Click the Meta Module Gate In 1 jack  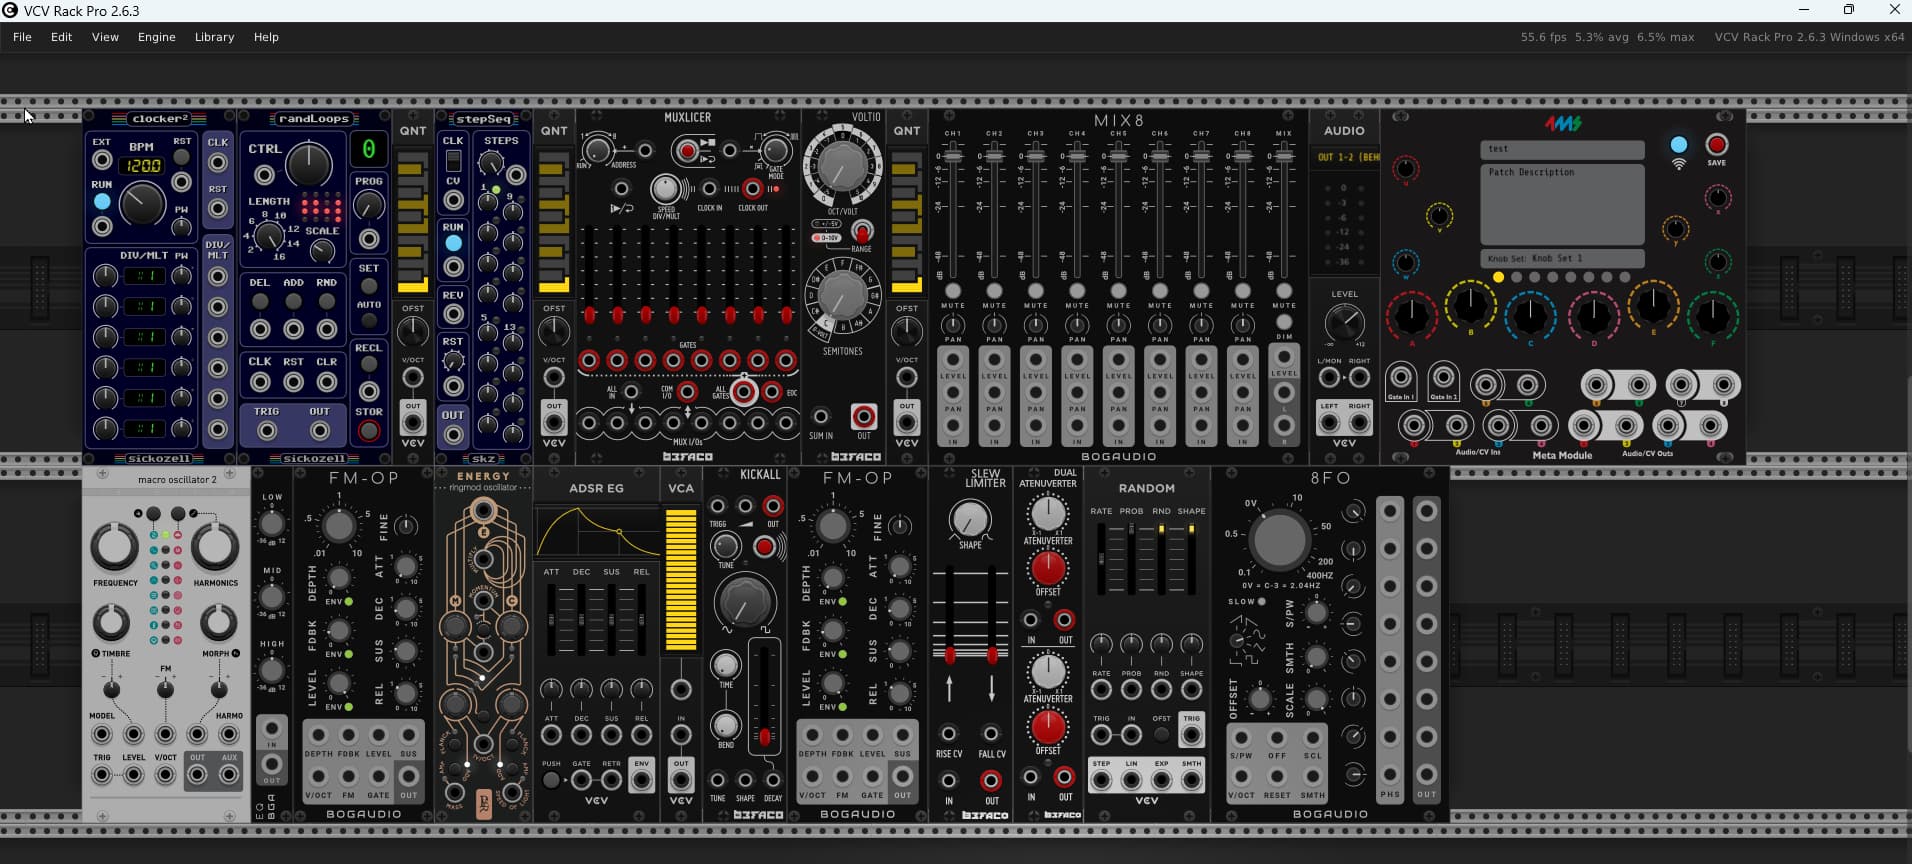tap(1401, 378)
